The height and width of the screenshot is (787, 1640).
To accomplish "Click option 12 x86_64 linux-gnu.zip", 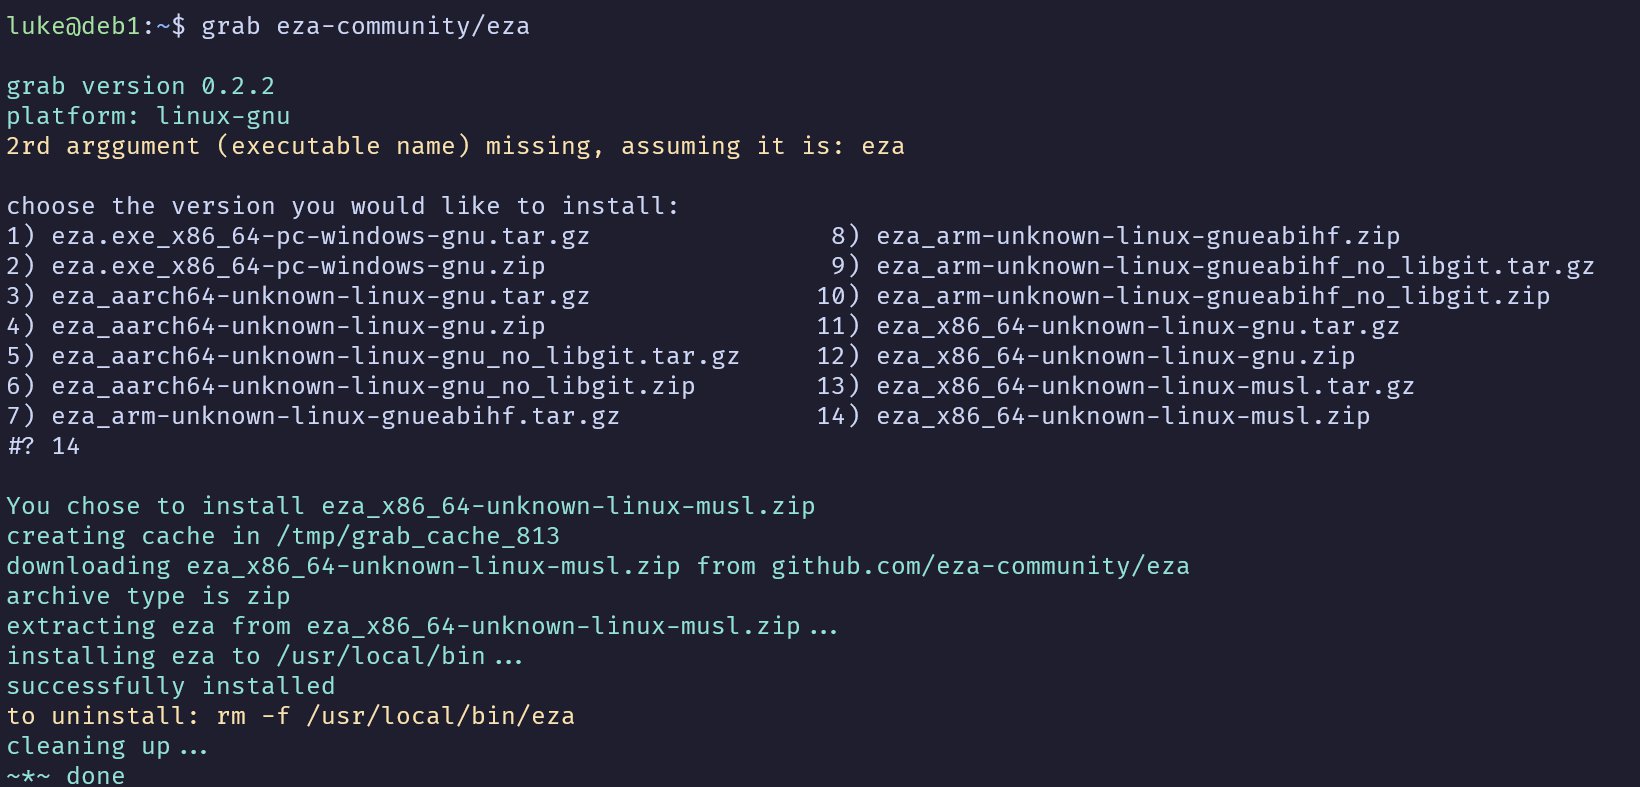I will pos(1086,356).
